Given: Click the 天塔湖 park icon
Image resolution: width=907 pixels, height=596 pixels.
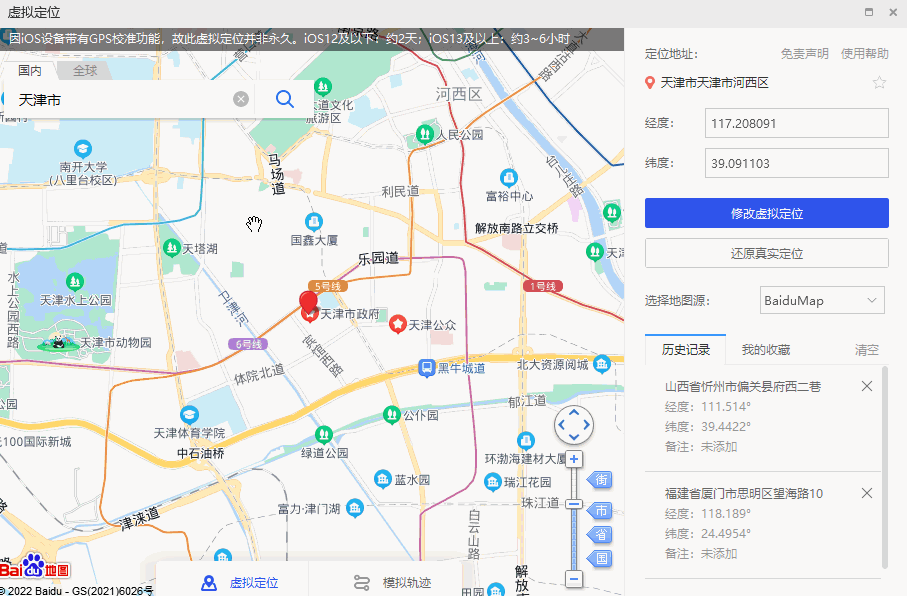Looking at the screenshot, I should [171, 248].
